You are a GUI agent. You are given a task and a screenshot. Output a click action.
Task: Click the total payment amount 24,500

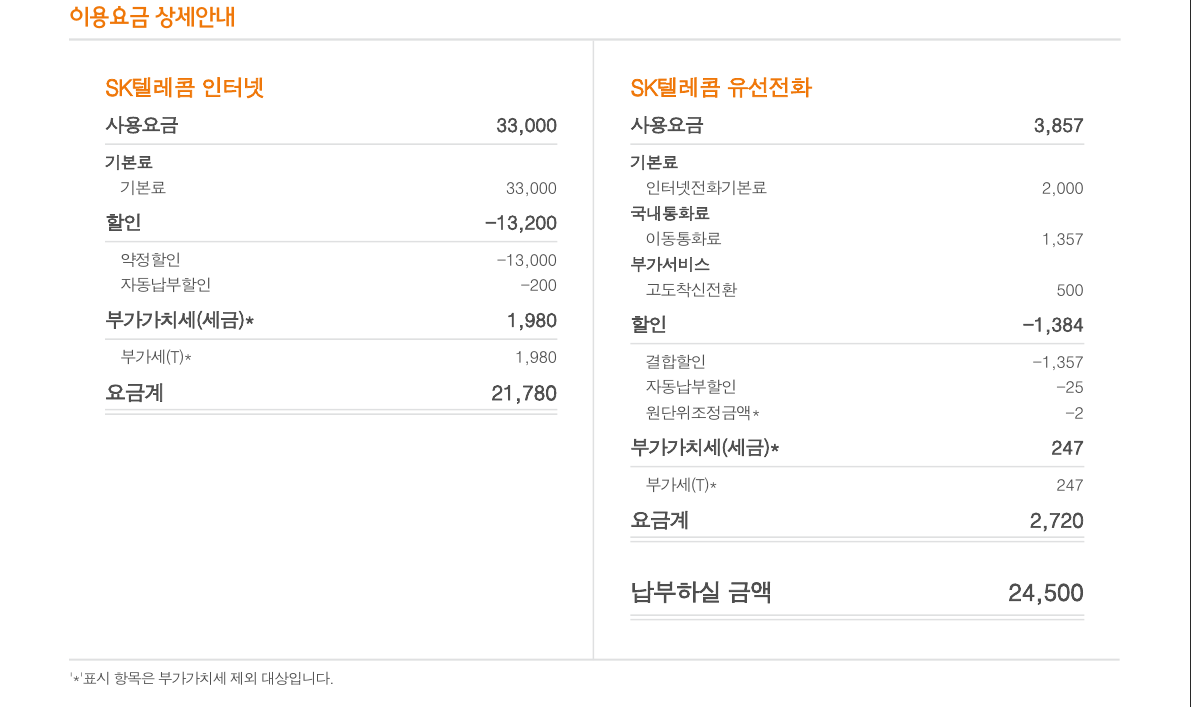point(1045,593)
